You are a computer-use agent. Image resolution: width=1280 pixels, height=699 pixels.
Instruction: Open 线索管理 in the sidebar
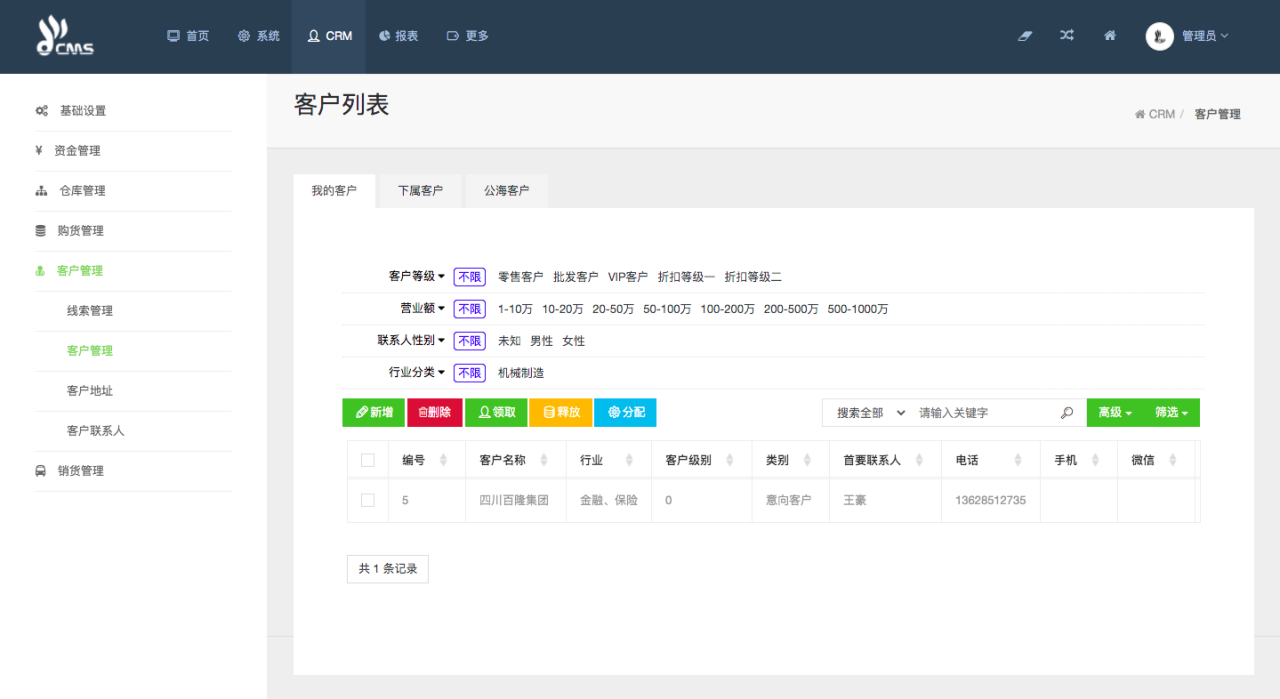(90, 311)
